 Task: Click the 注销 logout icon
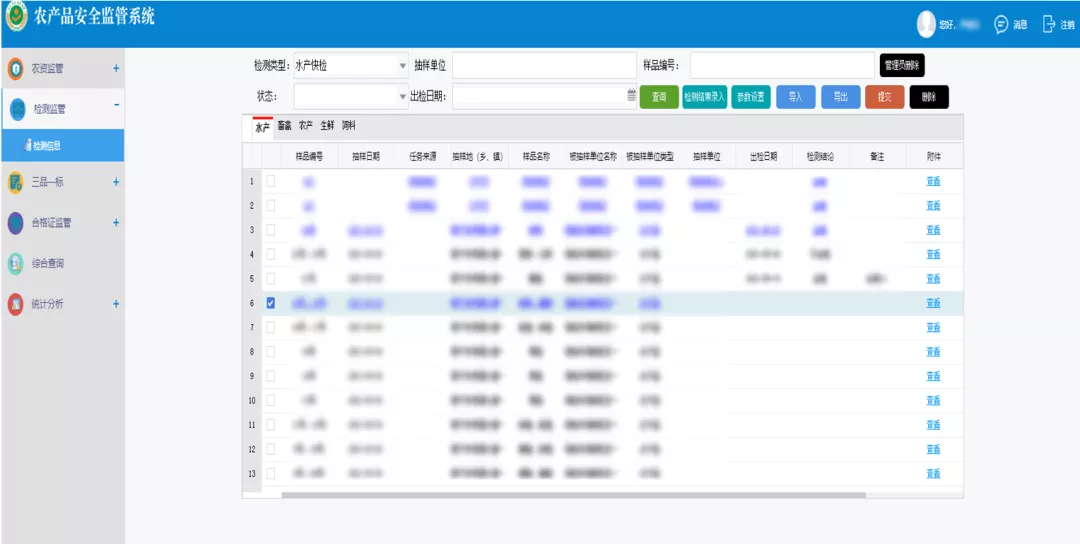[x=1049, y=25]
